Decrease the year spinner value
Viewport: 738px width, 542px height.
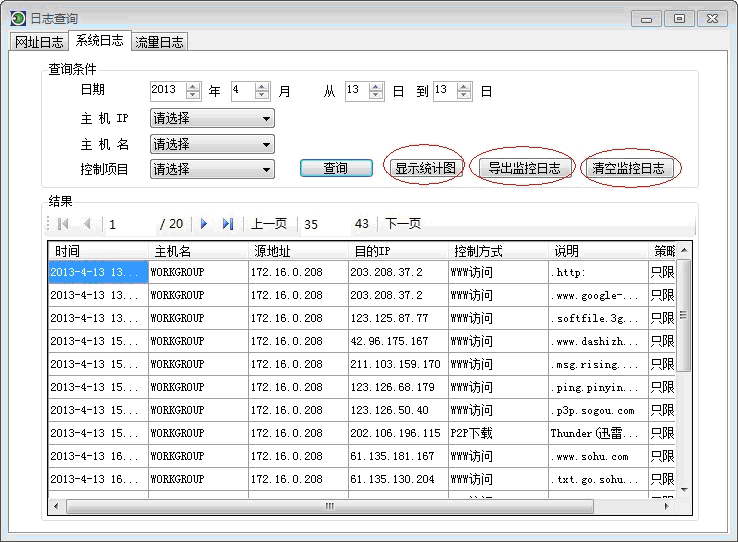[x=193, y=95]
